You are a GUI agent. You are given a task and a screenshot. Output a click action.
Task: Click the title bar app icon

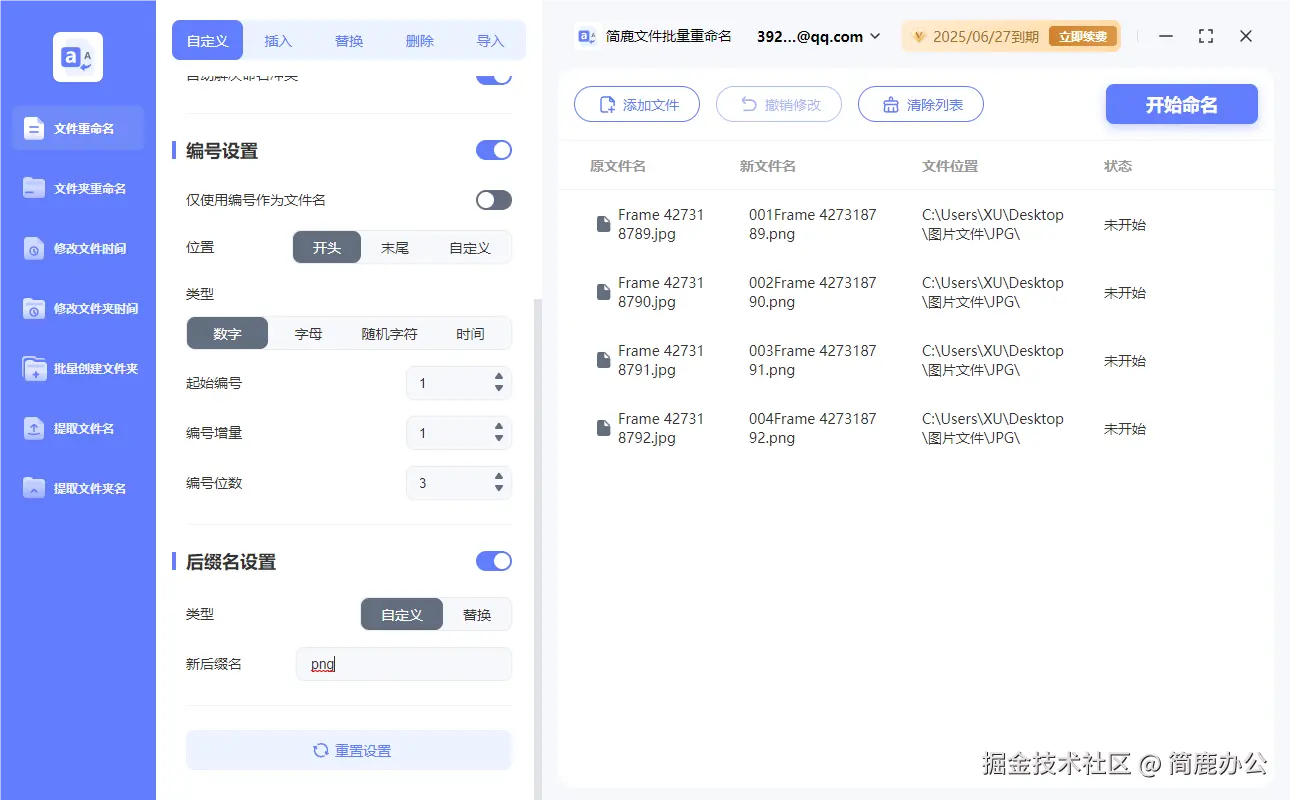pos(587,36)
